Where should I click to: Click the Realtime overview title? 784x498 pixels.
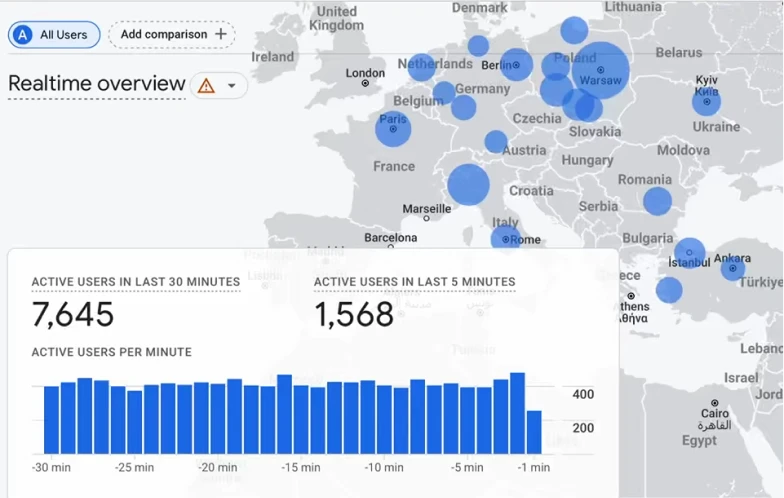[97, 83]
